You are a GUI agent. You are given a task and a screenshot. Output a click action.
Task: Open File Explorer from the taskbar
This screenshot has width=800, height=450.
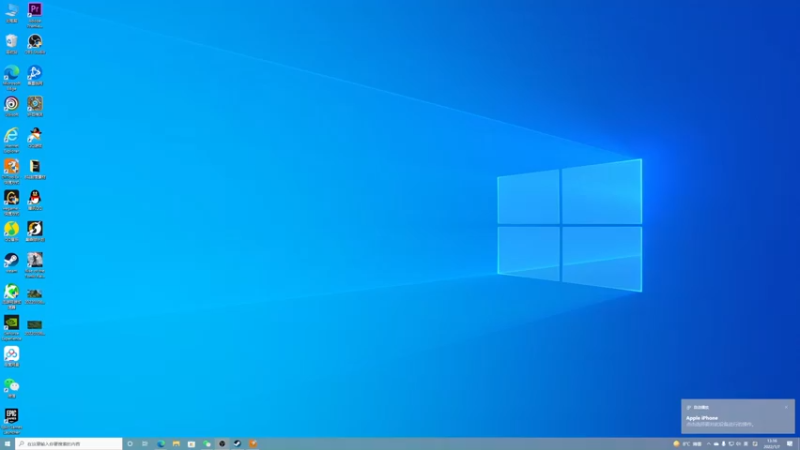176,444
